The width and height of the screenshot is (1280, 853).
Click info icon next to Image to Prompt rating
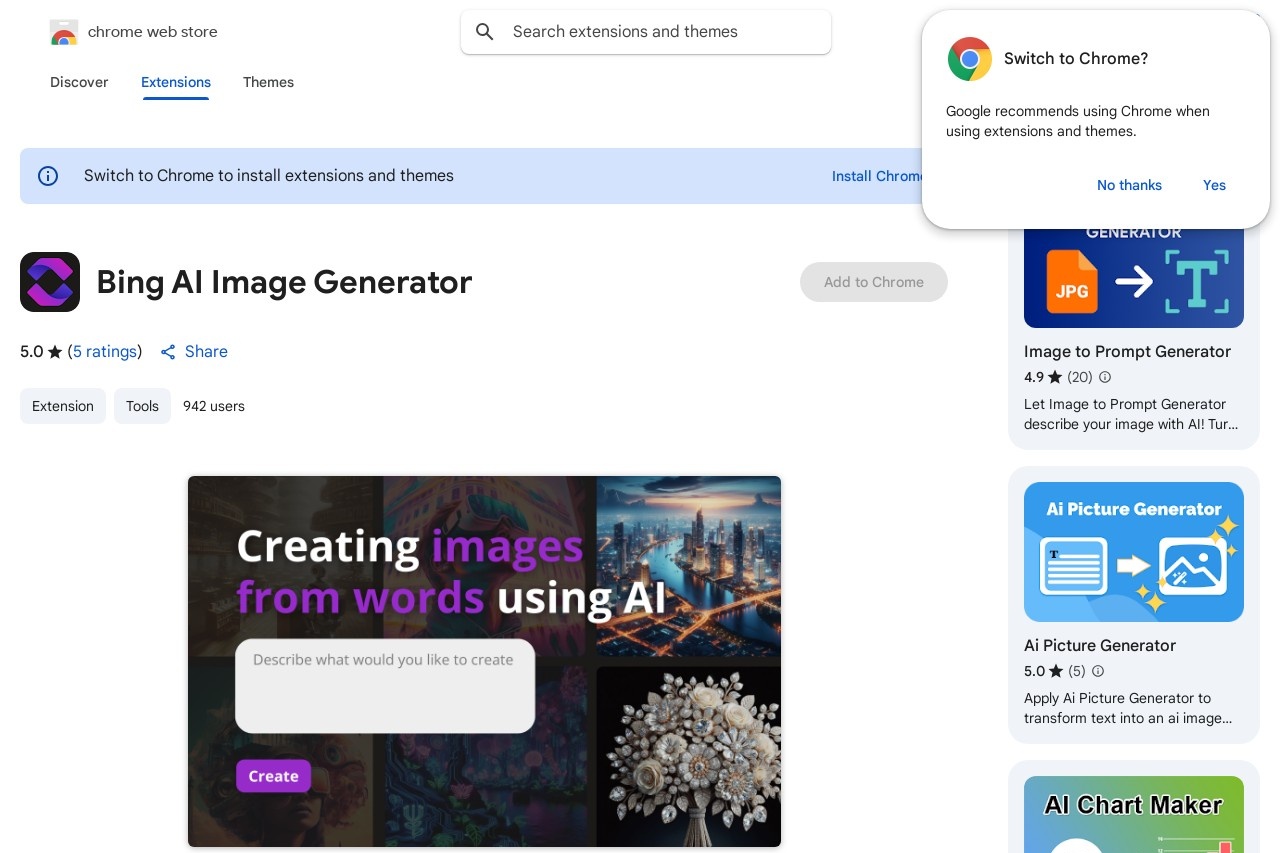point(1105,377)
